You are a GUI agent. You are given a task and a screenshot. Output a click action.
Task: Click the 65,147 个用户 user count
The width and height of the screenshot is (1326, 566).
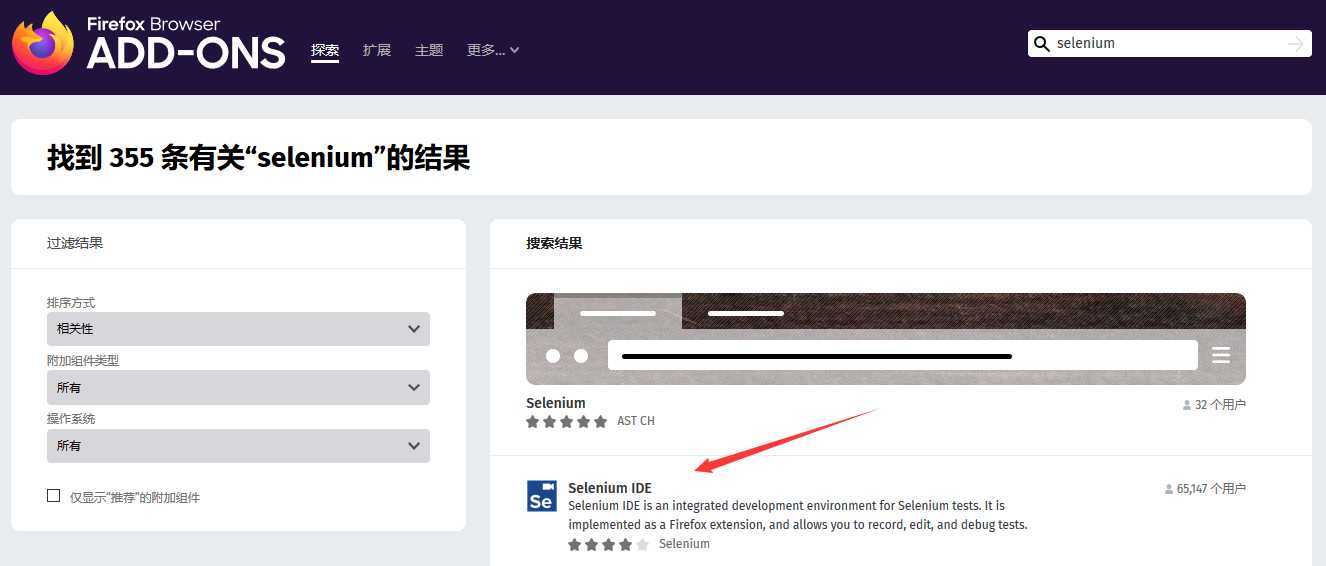pyautogui.click(x=1205, y=489)
